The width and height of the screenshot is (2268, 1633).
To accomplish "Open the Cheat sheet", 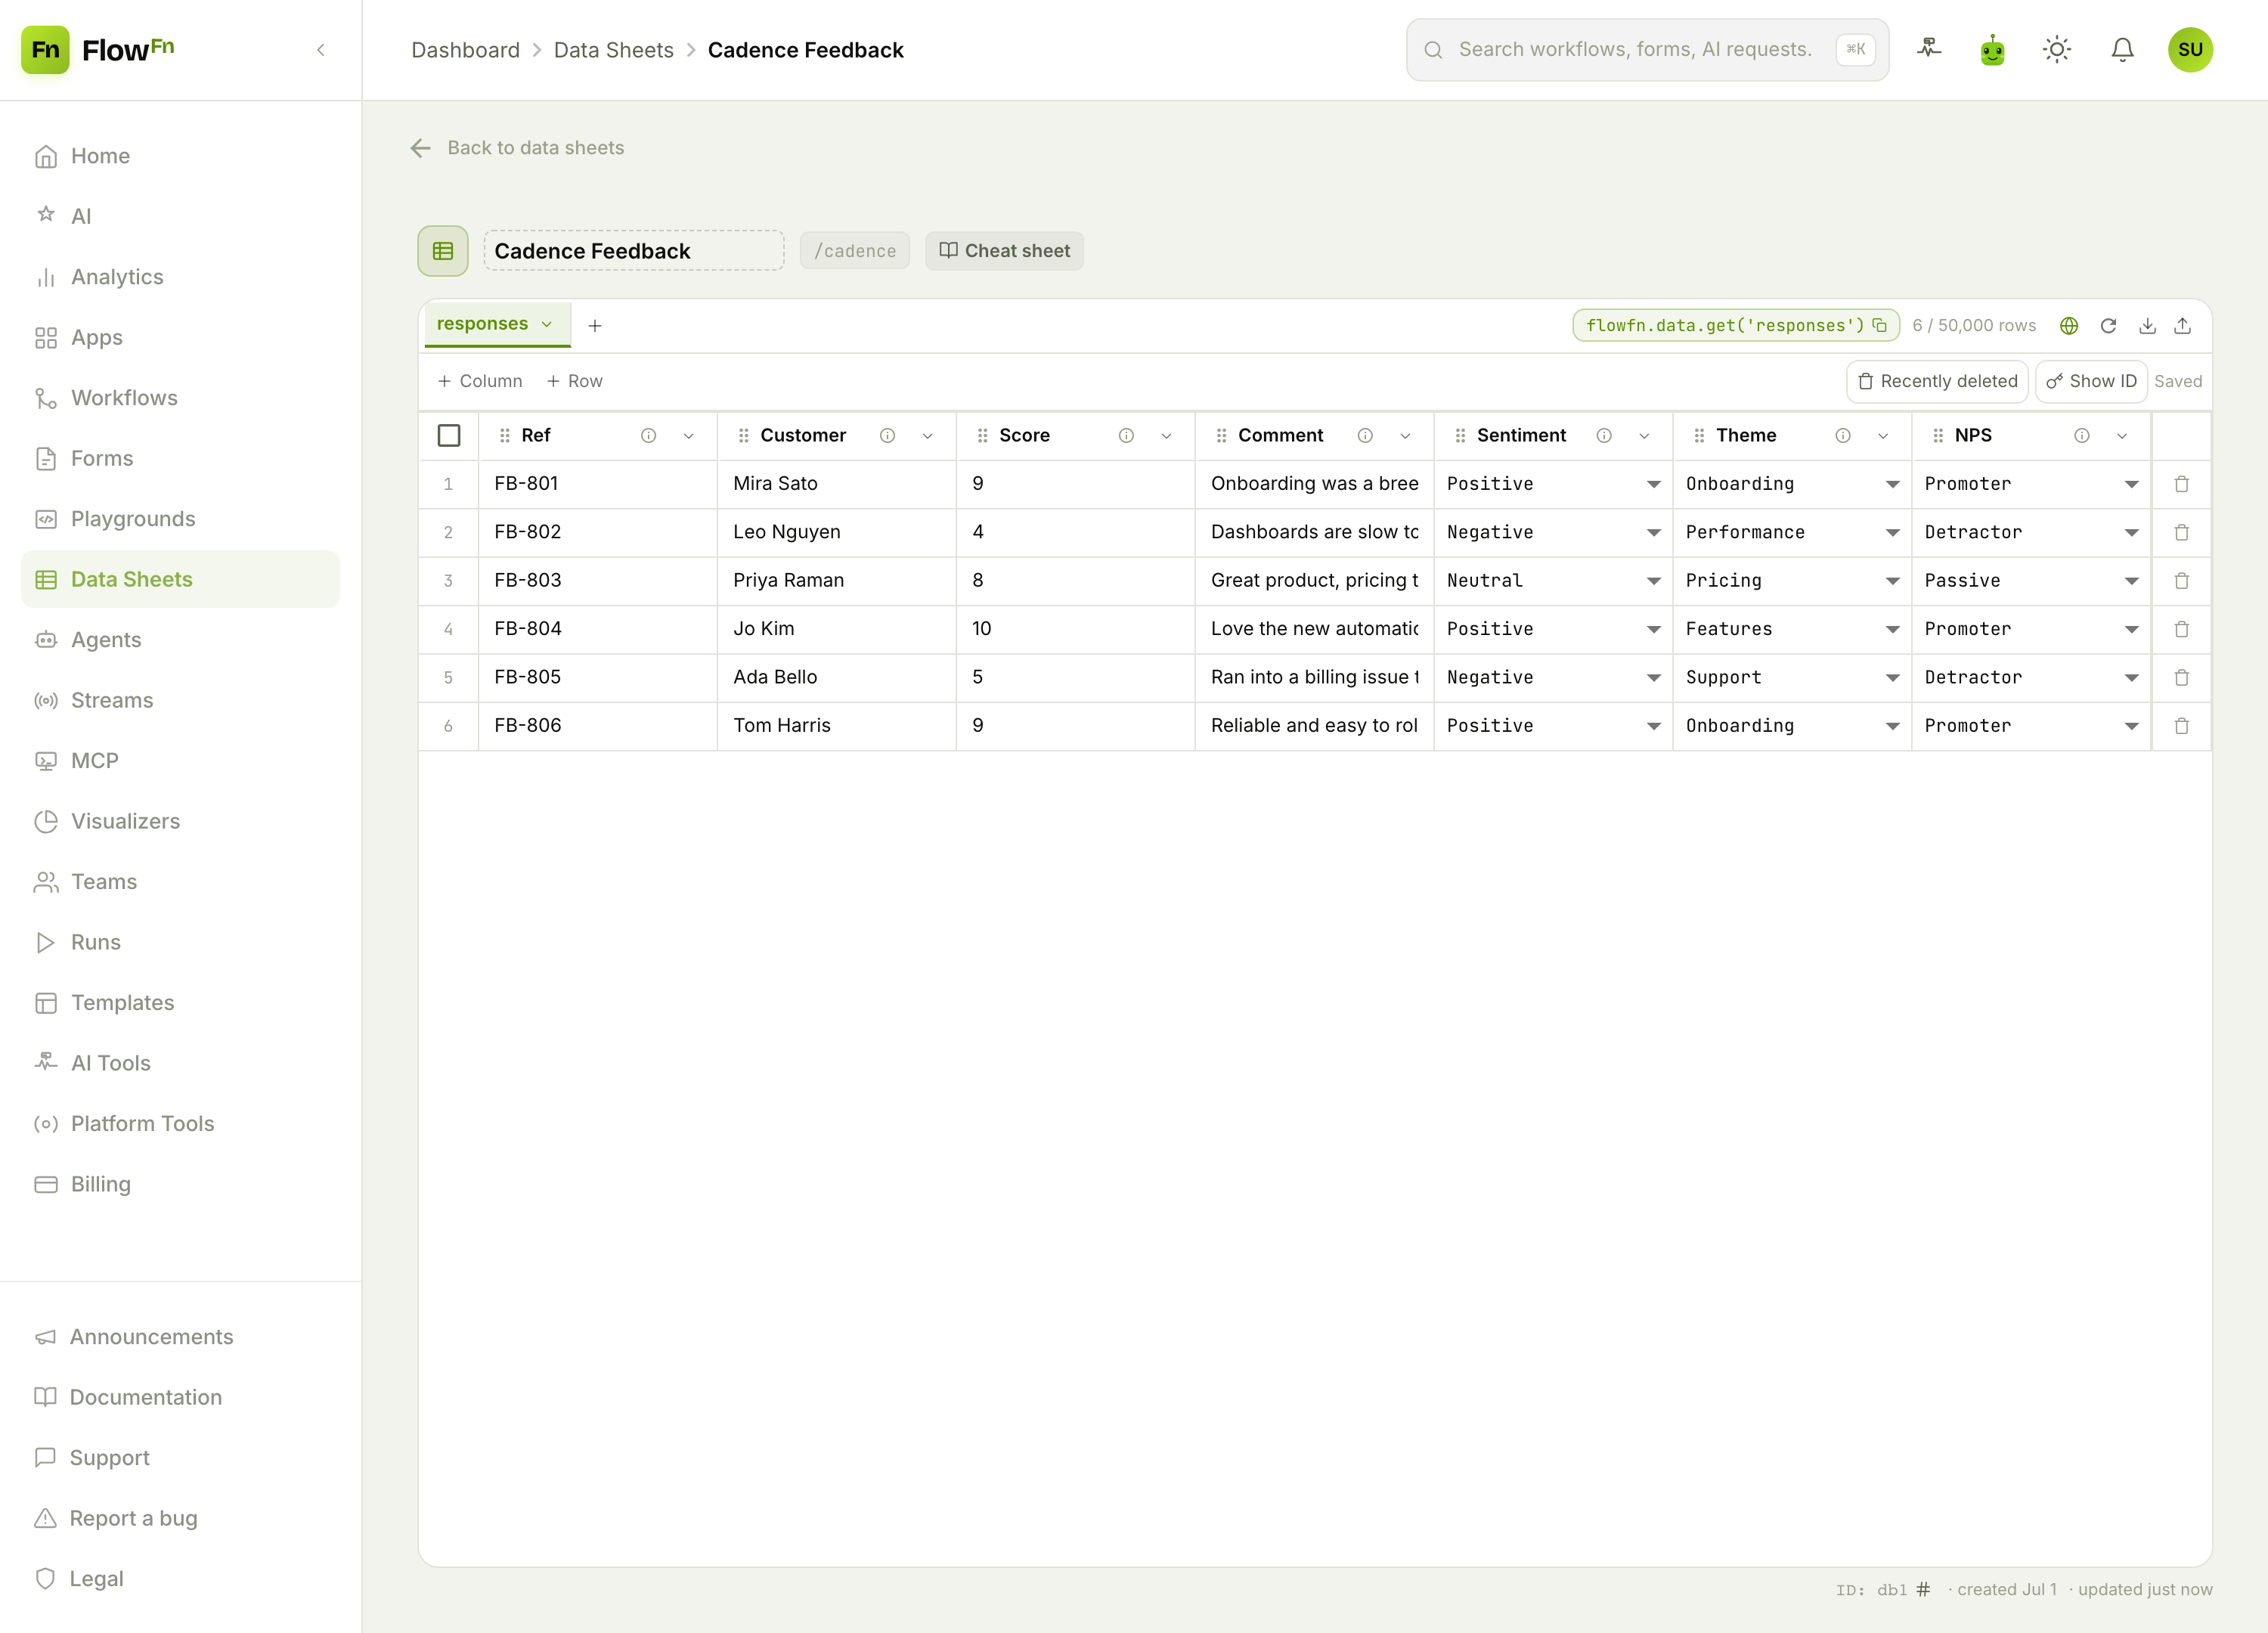I will pyautogui.click(x=1004, y=251).
